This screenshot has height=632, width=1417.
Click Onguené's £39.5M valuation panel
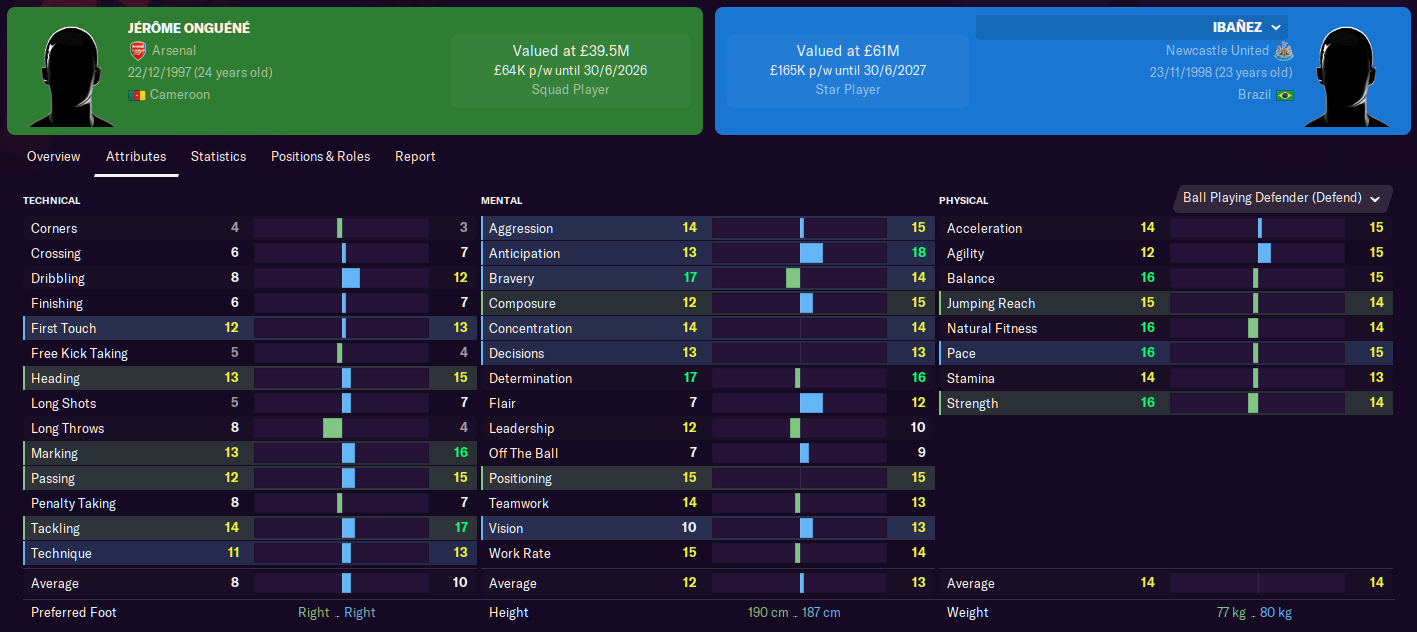(571, 70)
